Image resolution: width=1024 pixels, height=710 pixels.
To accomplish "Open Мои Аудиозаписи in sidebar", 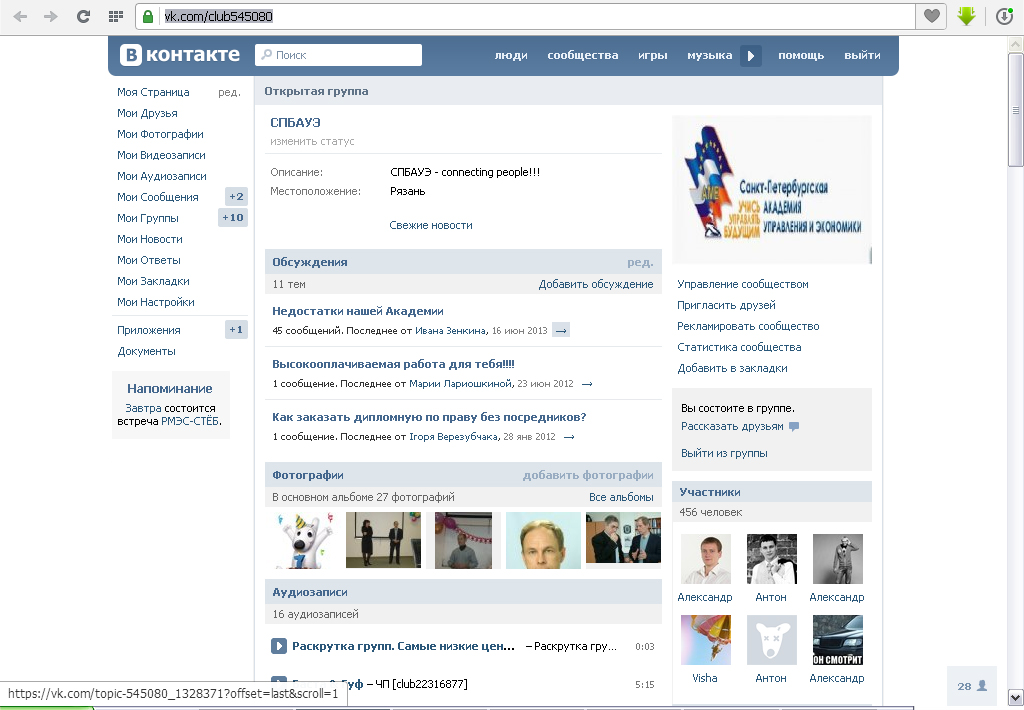I will coord(161,176).
